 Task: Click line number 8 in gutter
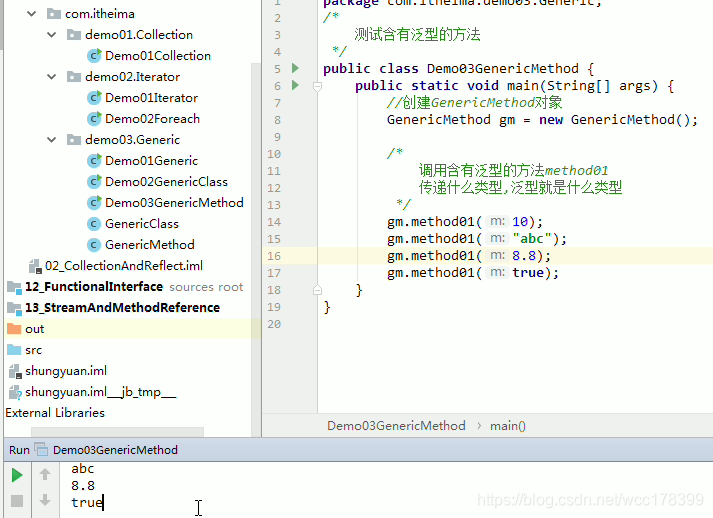pos(277,120)
